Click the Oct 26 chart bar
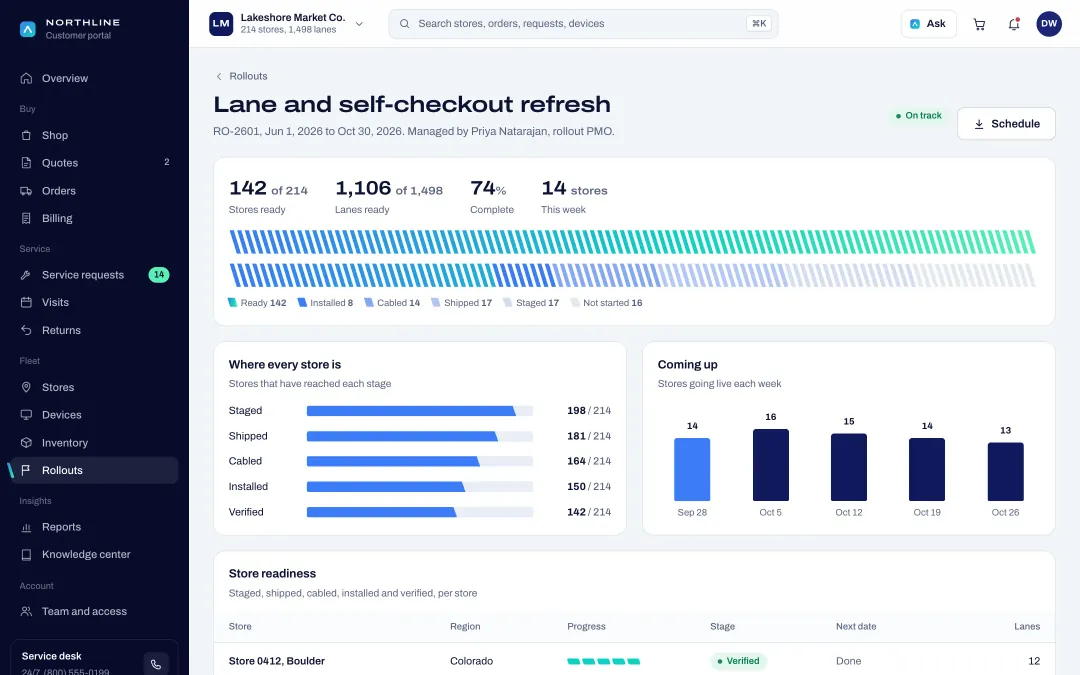 [x=1005, y=472]
